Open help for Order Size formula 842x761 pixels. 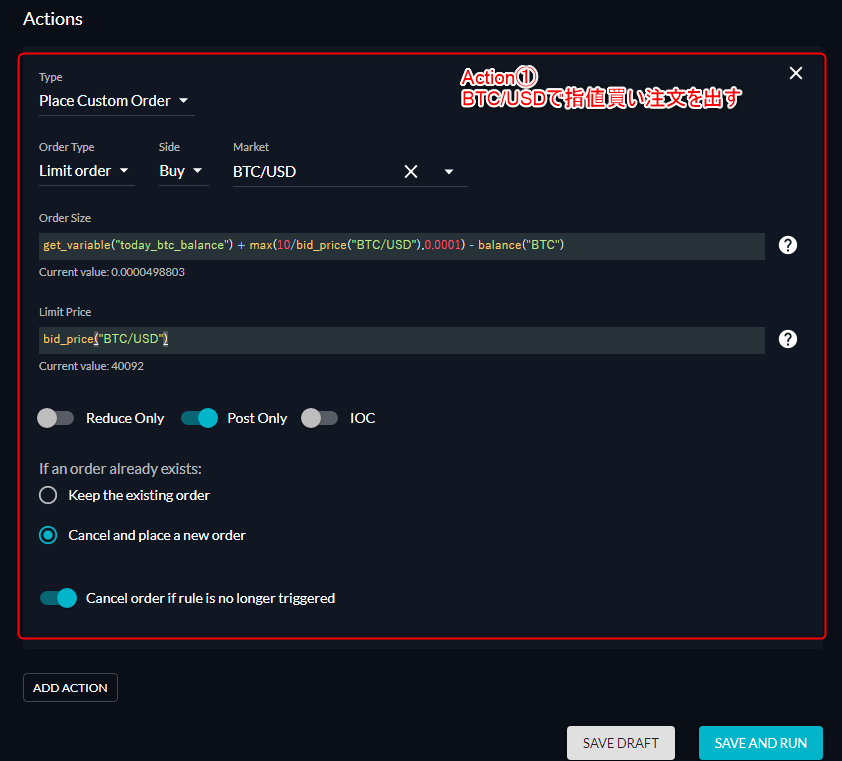(787, 245)
